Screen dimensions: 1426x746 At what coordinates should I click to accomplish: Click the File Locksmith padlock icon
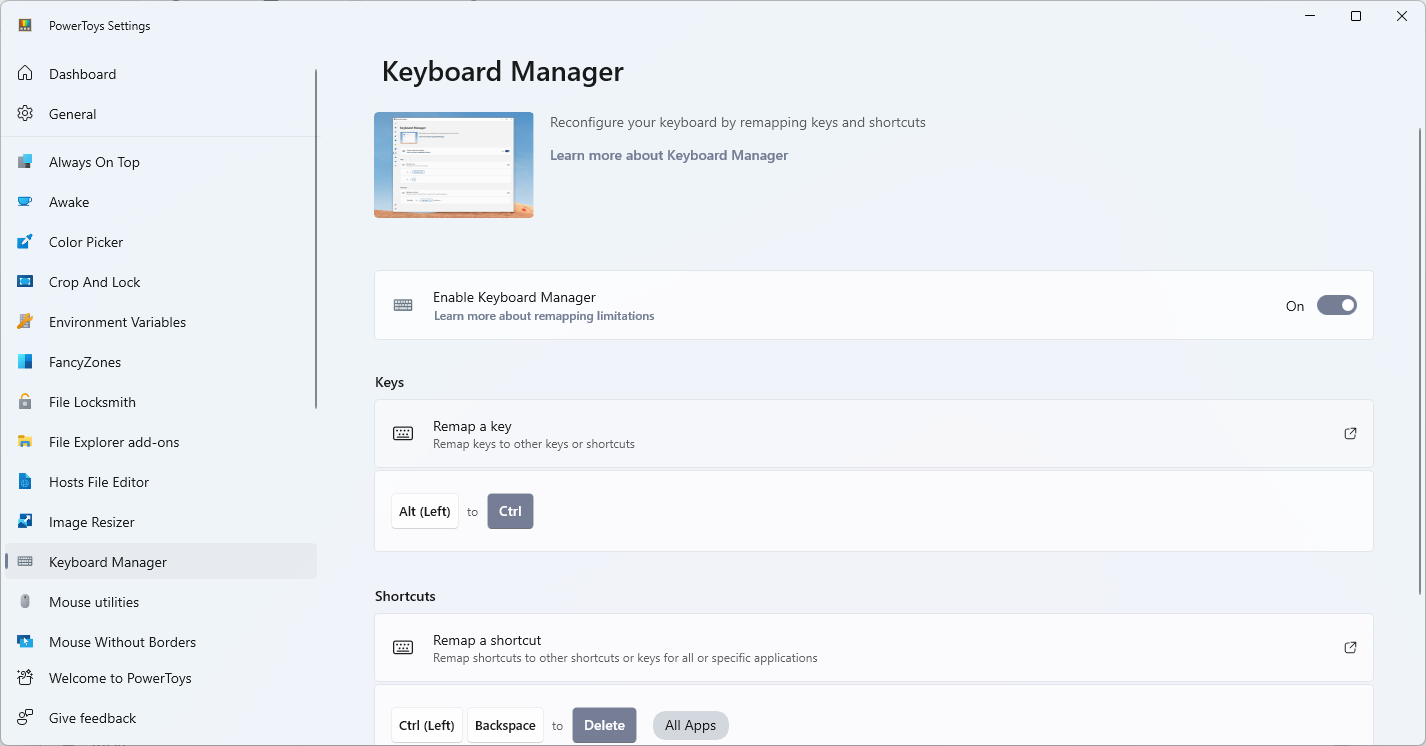pyautogui.click(x=25, y=402)
